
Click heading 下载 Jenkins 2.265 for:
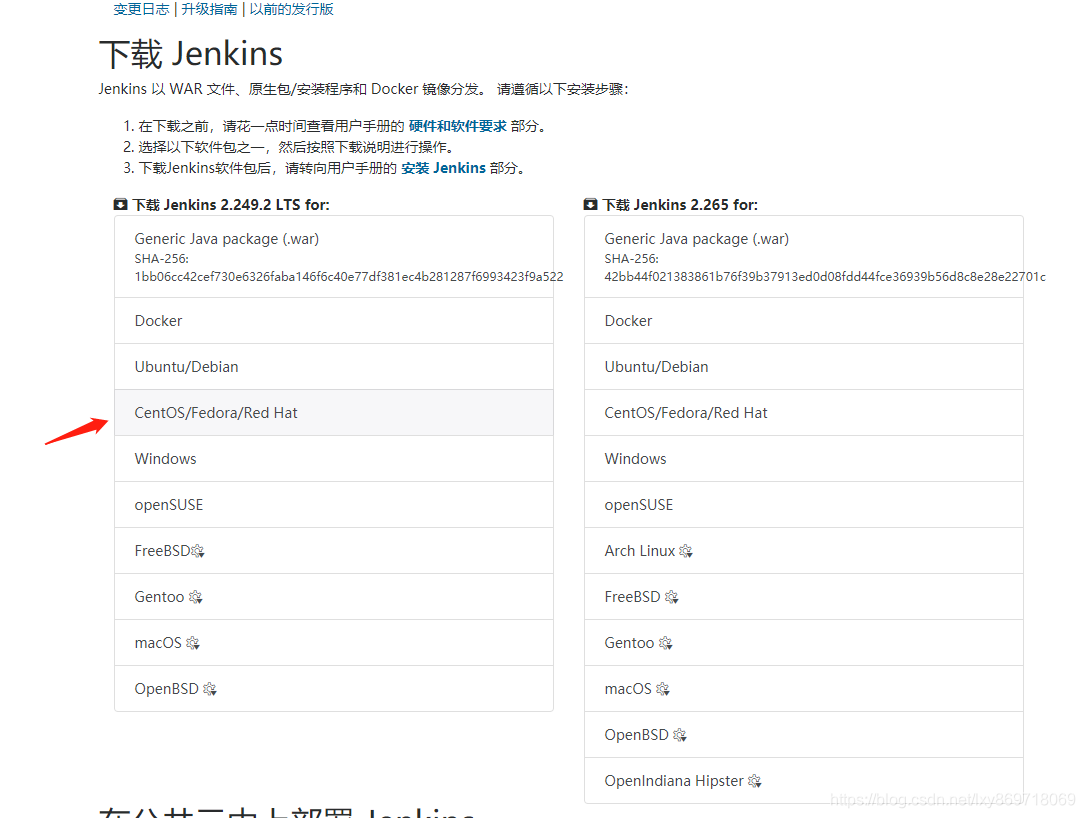pos(680,205)
